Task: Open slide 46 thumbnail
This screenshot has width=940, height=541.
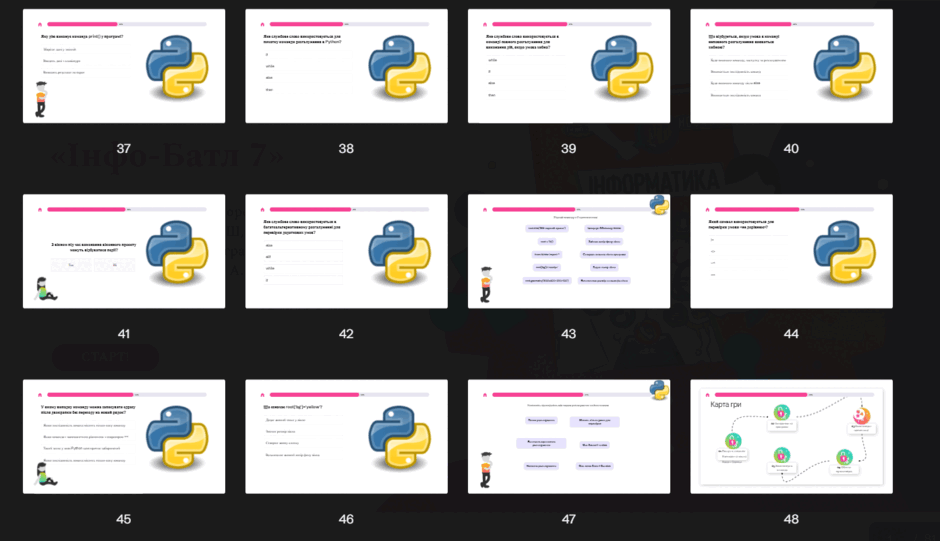Action: click(347, 437)
